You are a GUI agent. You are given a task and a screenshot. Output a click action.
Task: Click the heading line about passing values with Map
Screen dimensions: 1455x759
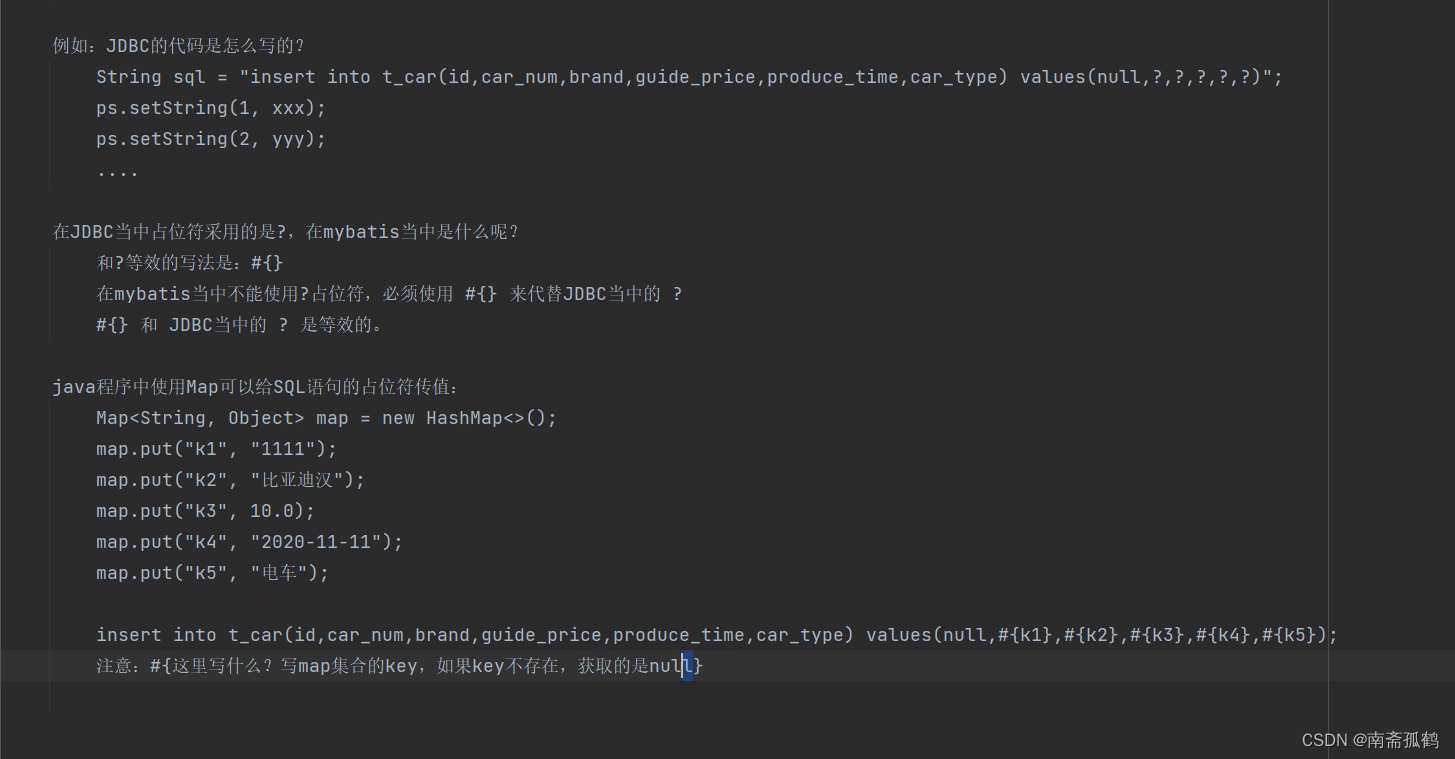pyautogui.click(x=255, y=387)
